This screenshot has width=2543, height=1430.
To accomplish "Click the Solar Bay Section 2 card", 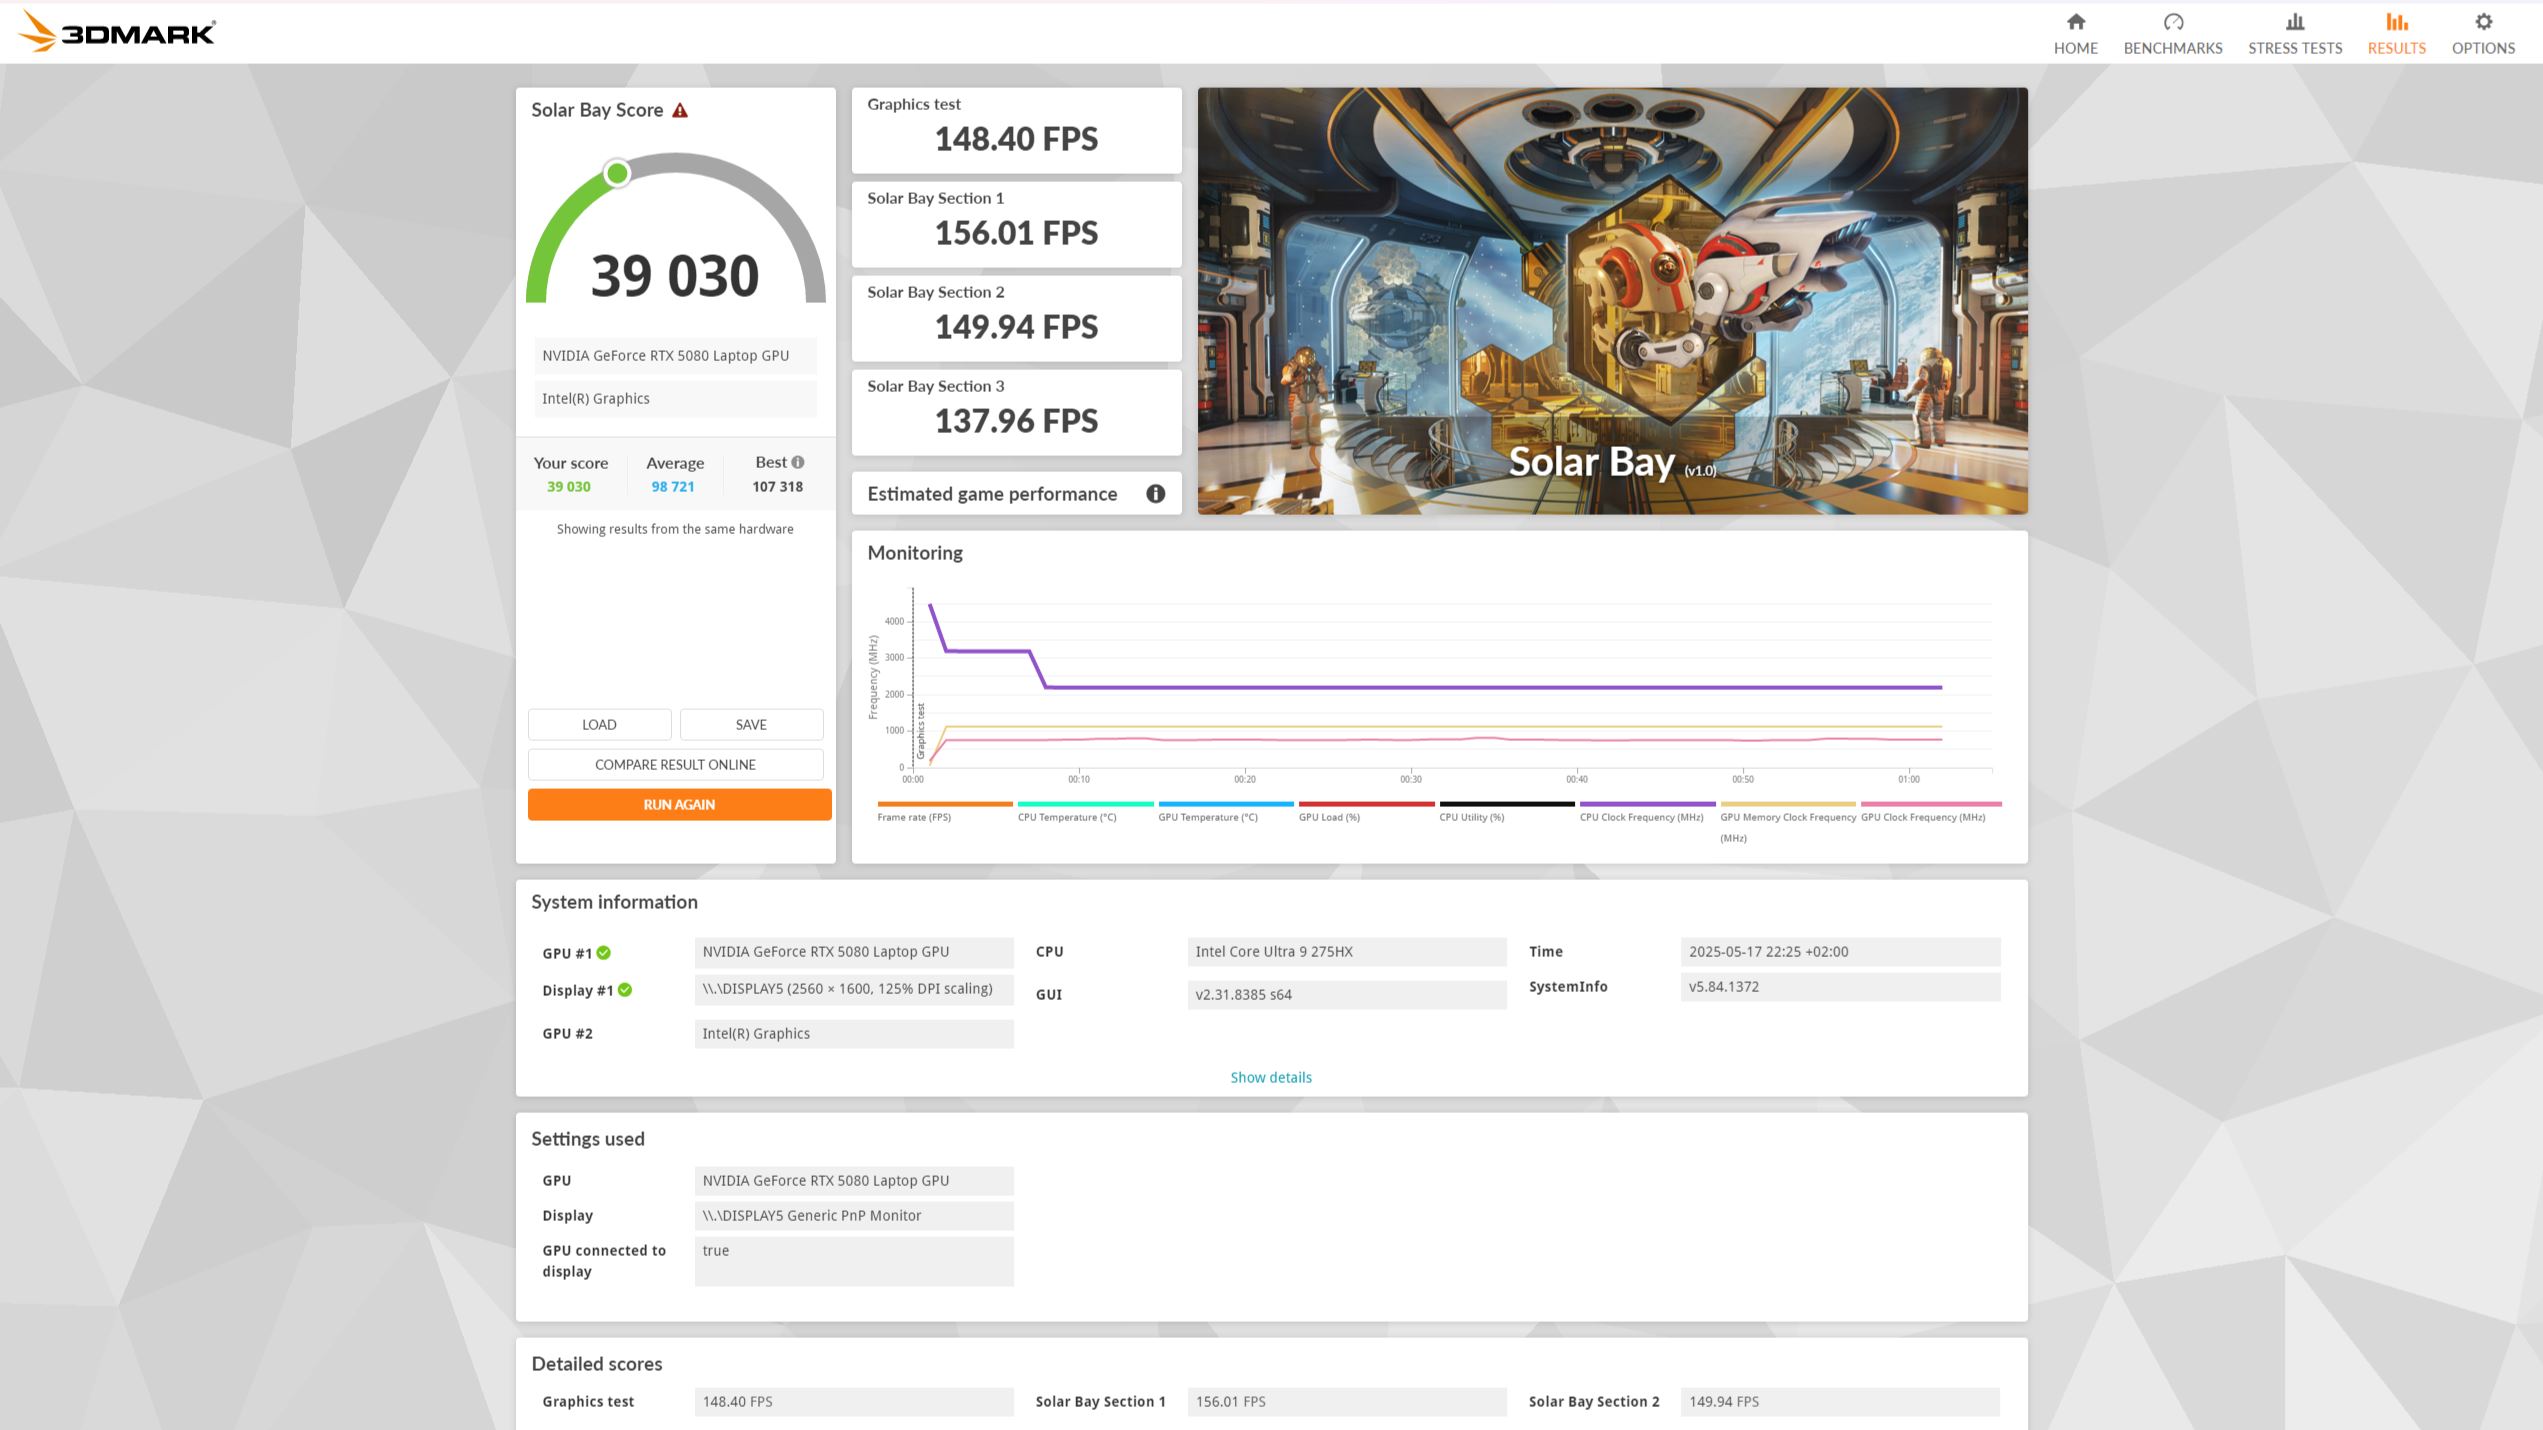I will [x=1016, y=318].
